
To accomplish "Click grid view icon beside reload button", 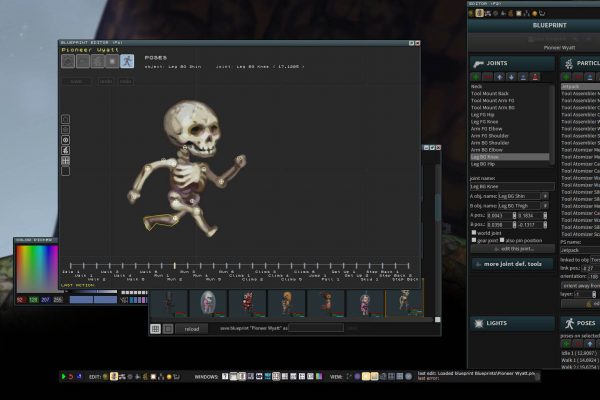I will 155,329.
